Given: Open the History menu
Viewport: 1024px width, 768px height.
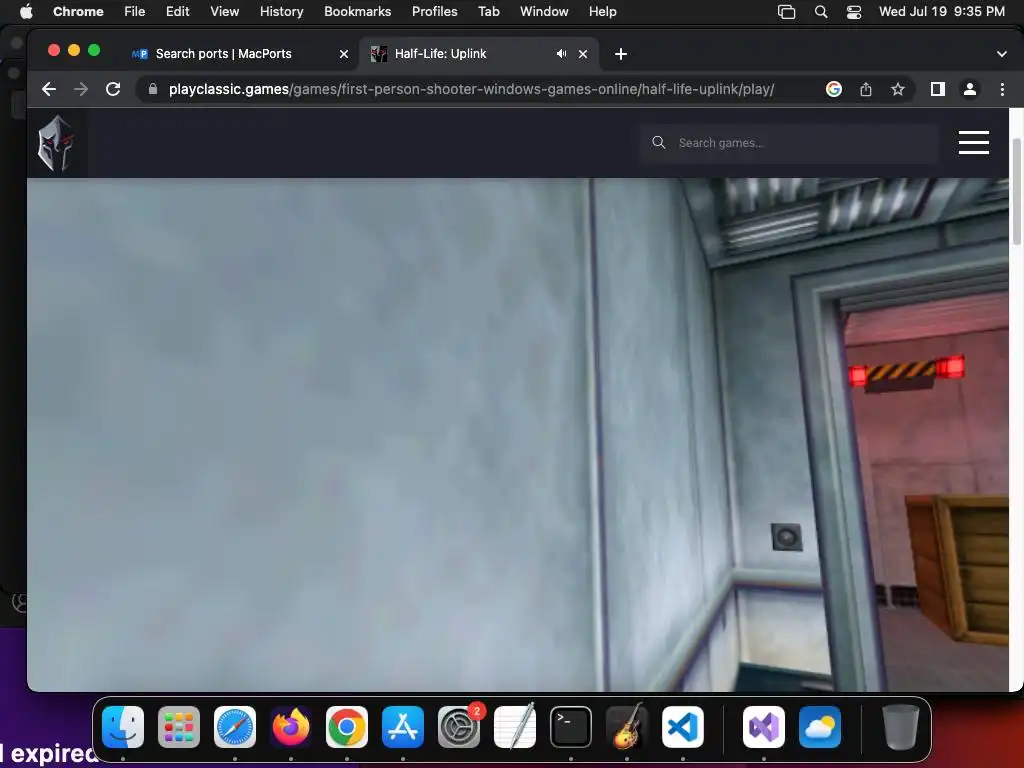Looking at the screenshot, I should [281, 12].
